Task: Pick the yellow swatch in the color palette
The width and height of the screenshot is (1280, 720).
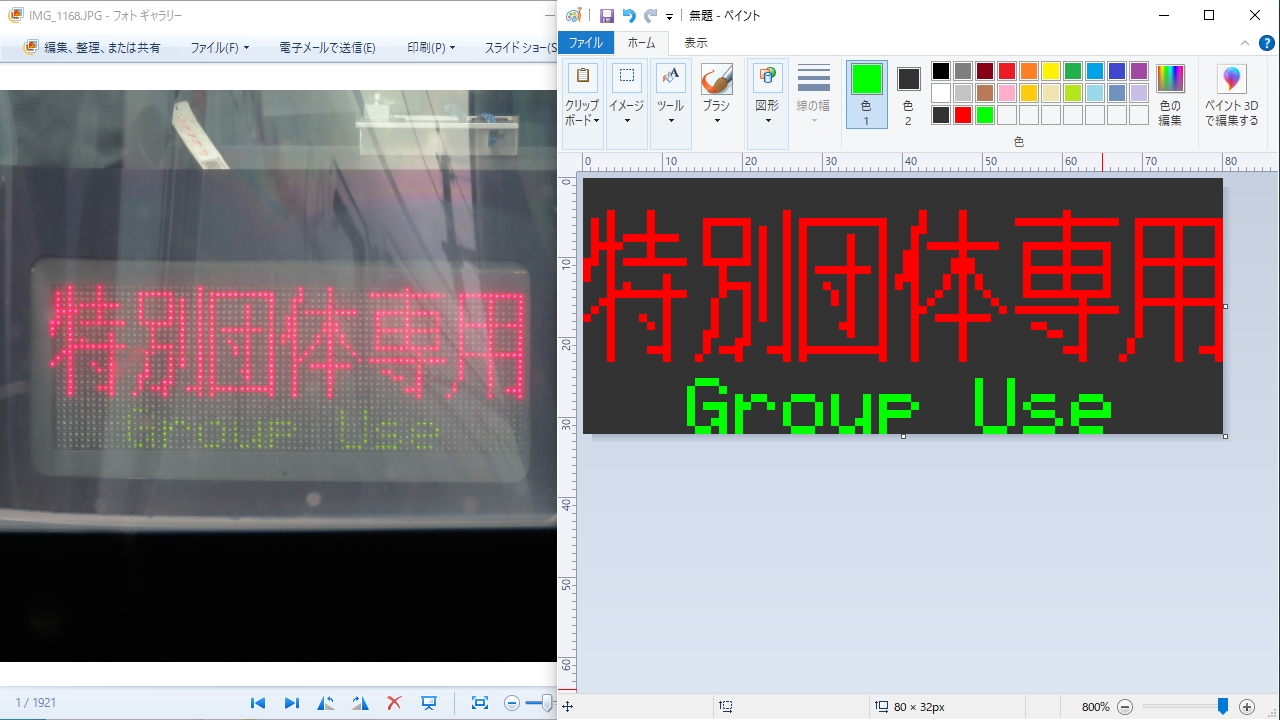Action: pyautogui.click(x=1051, y=71)
